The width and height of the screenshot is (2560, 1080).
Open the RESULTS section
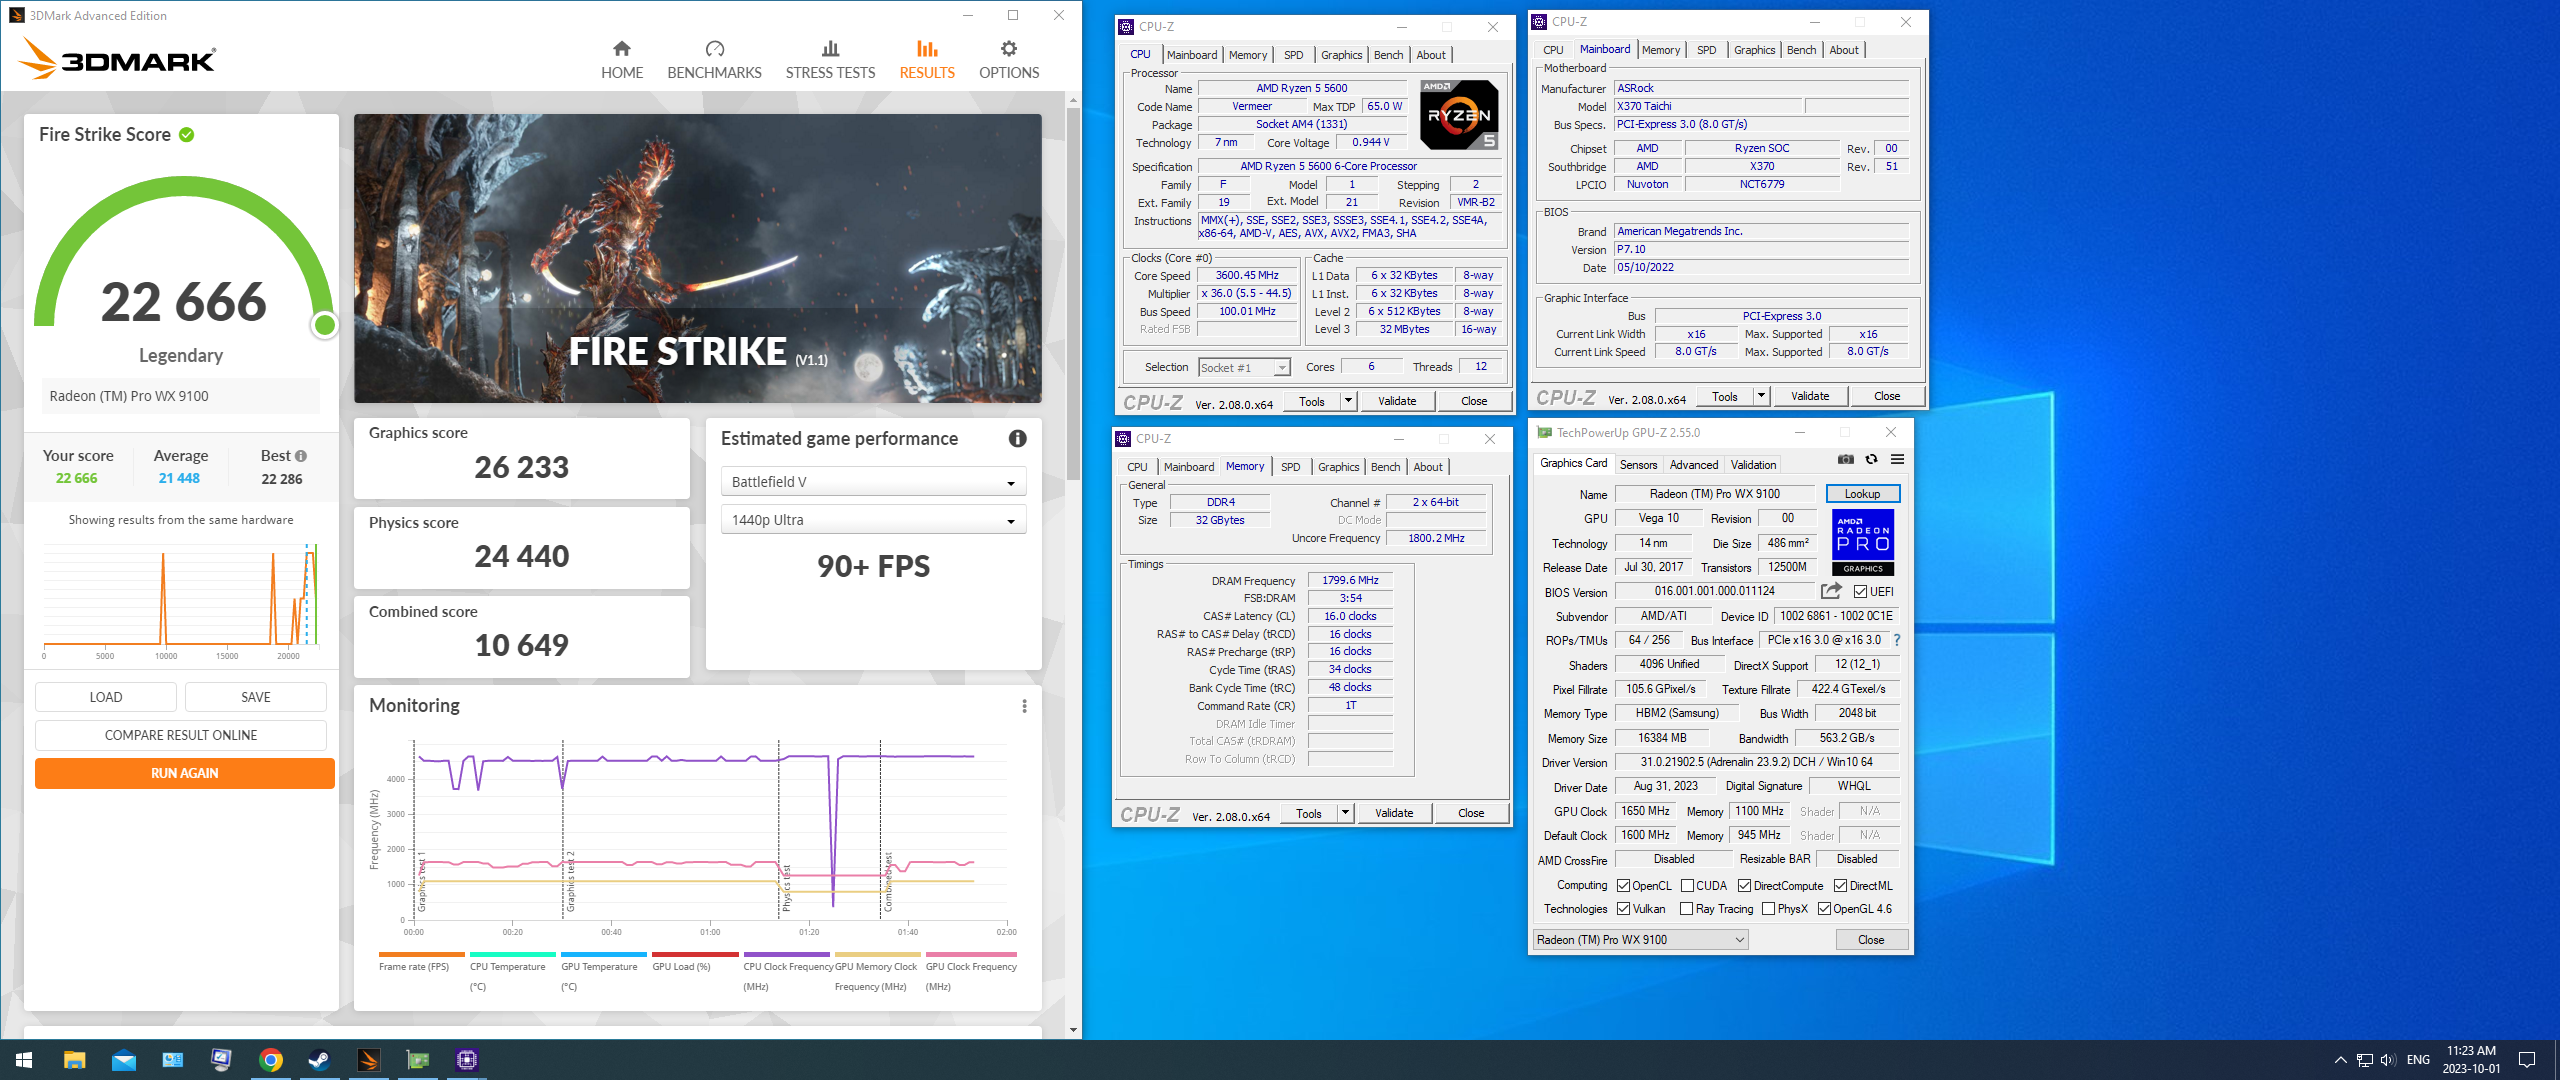pyautogui.click(x=927, y=60)
